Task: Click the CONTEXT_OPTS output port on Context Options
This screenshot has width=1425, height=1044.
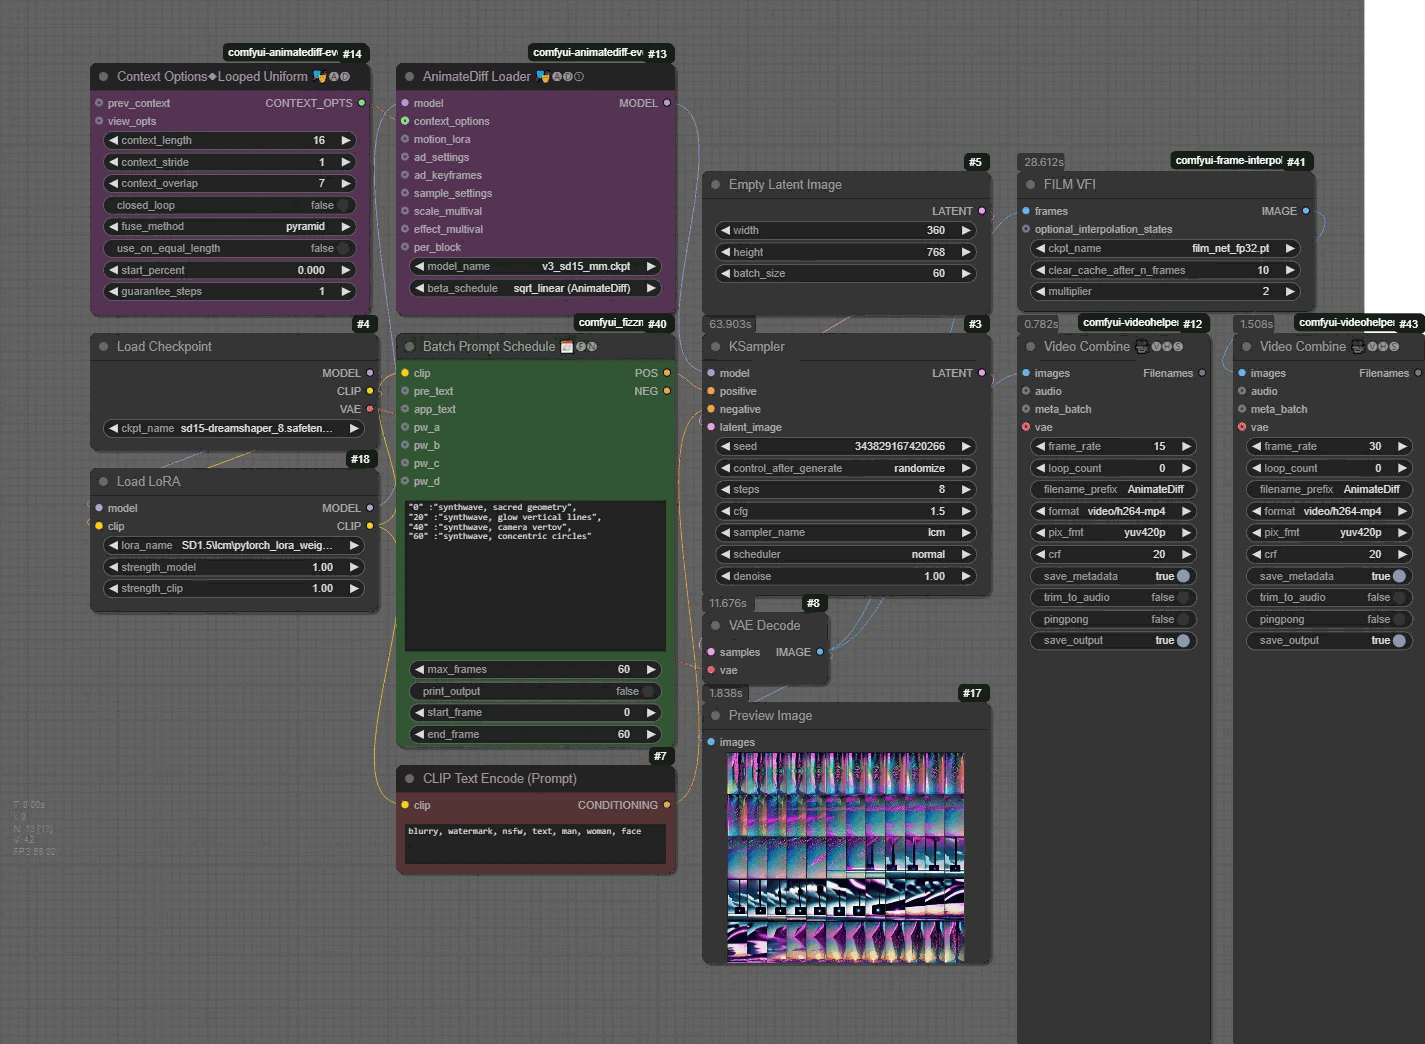Action: tap(362, 103)
